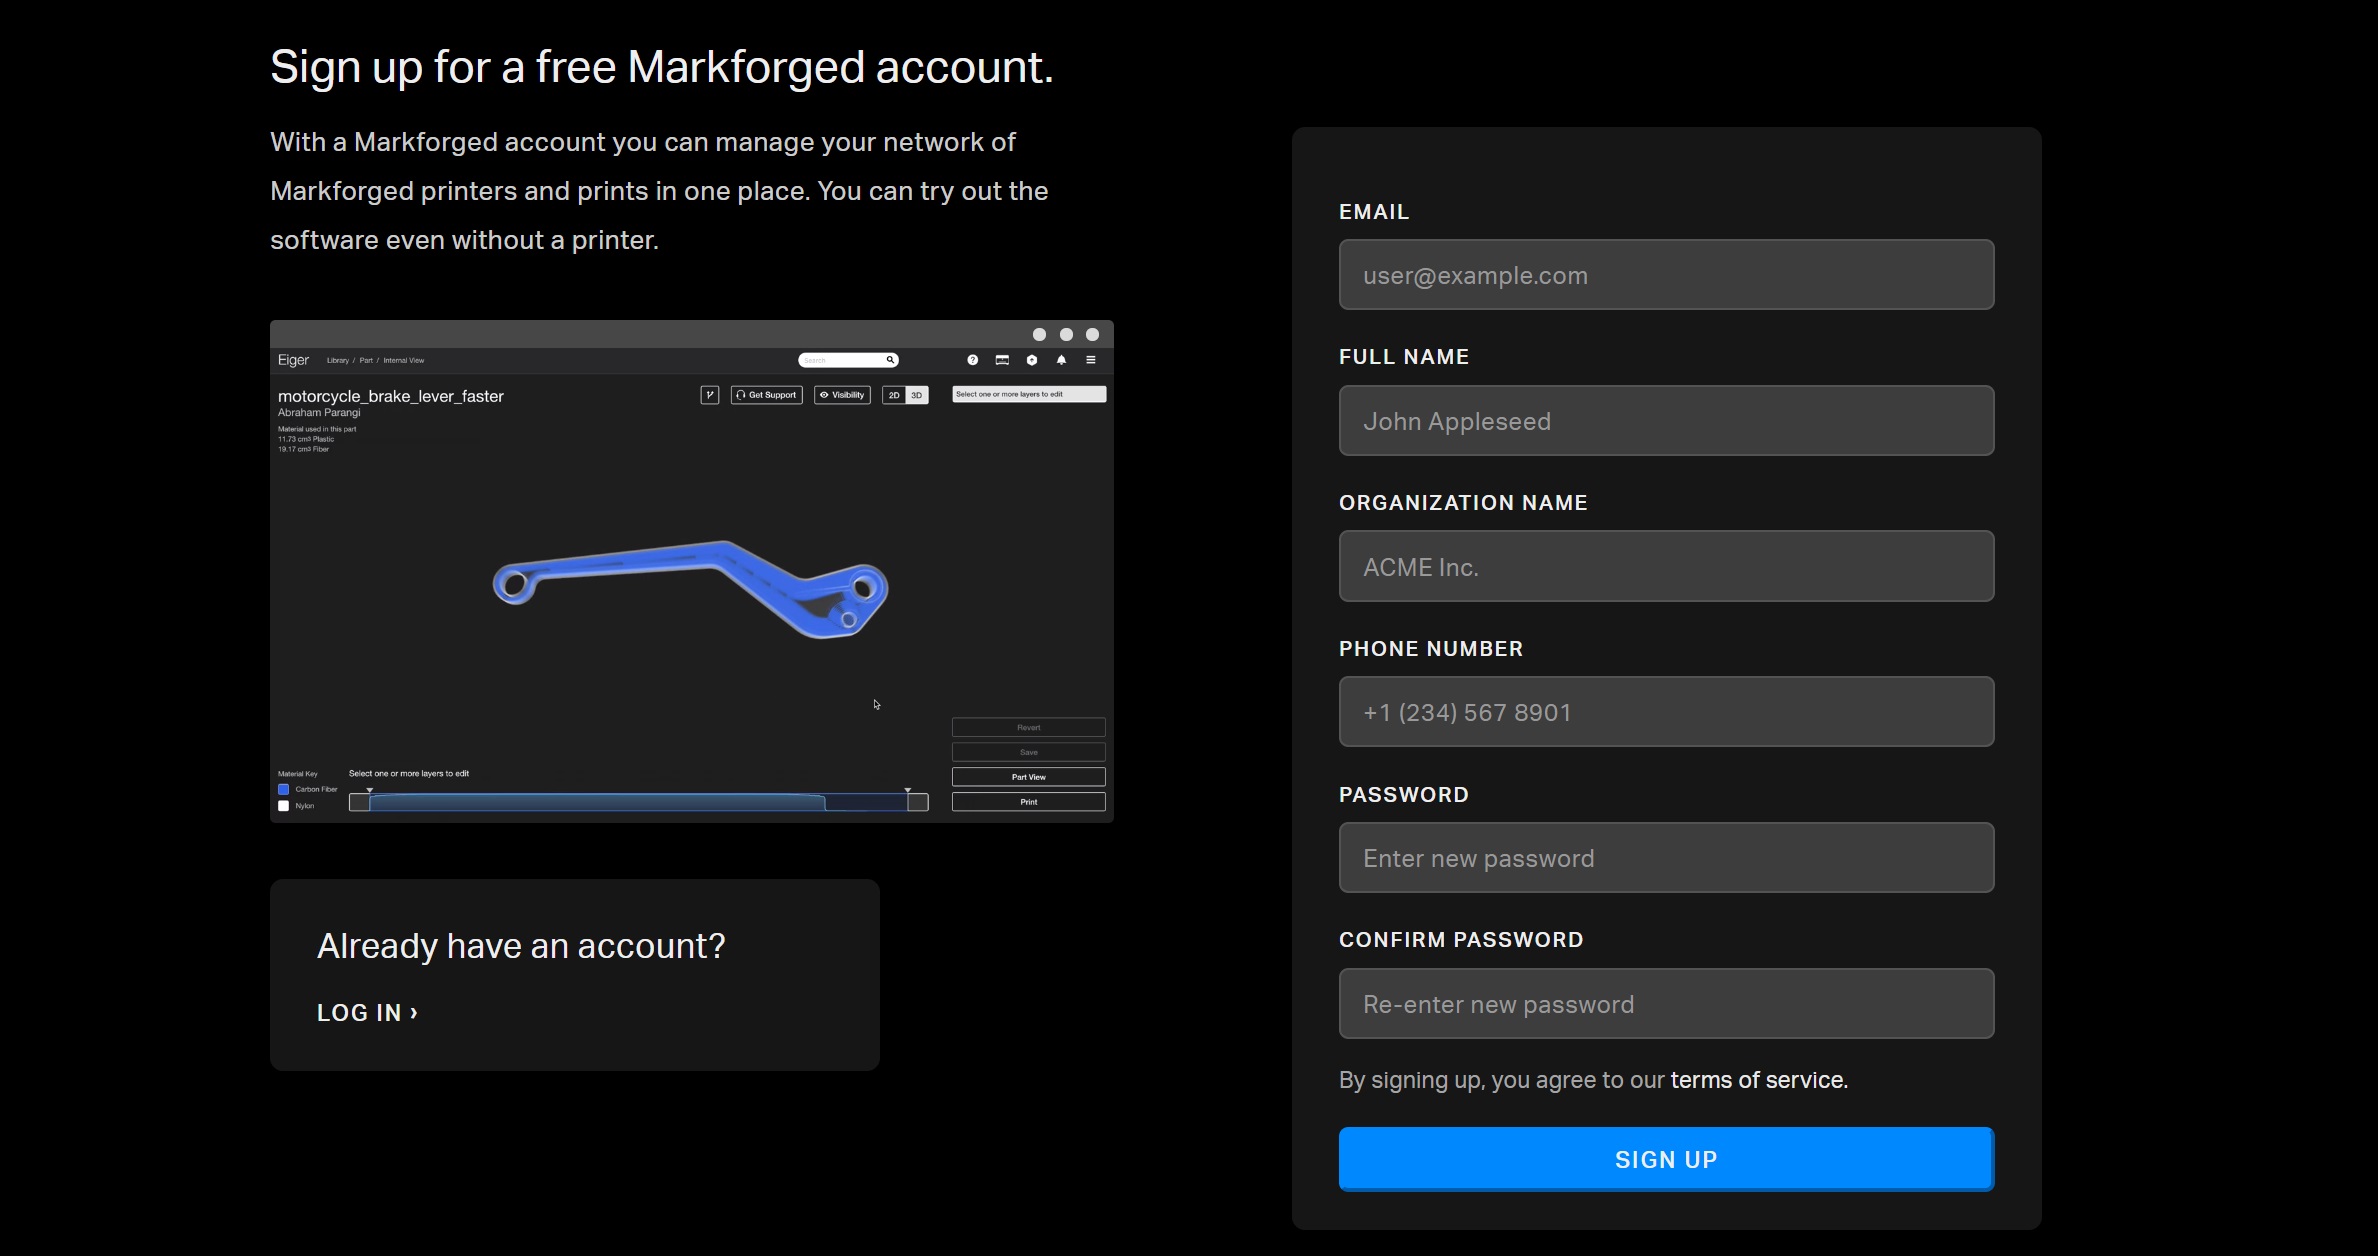This screenshot has height=1256, width=2378.
Task: Open the notifications bell in Eiger
Action: [x=1061, y=360]
